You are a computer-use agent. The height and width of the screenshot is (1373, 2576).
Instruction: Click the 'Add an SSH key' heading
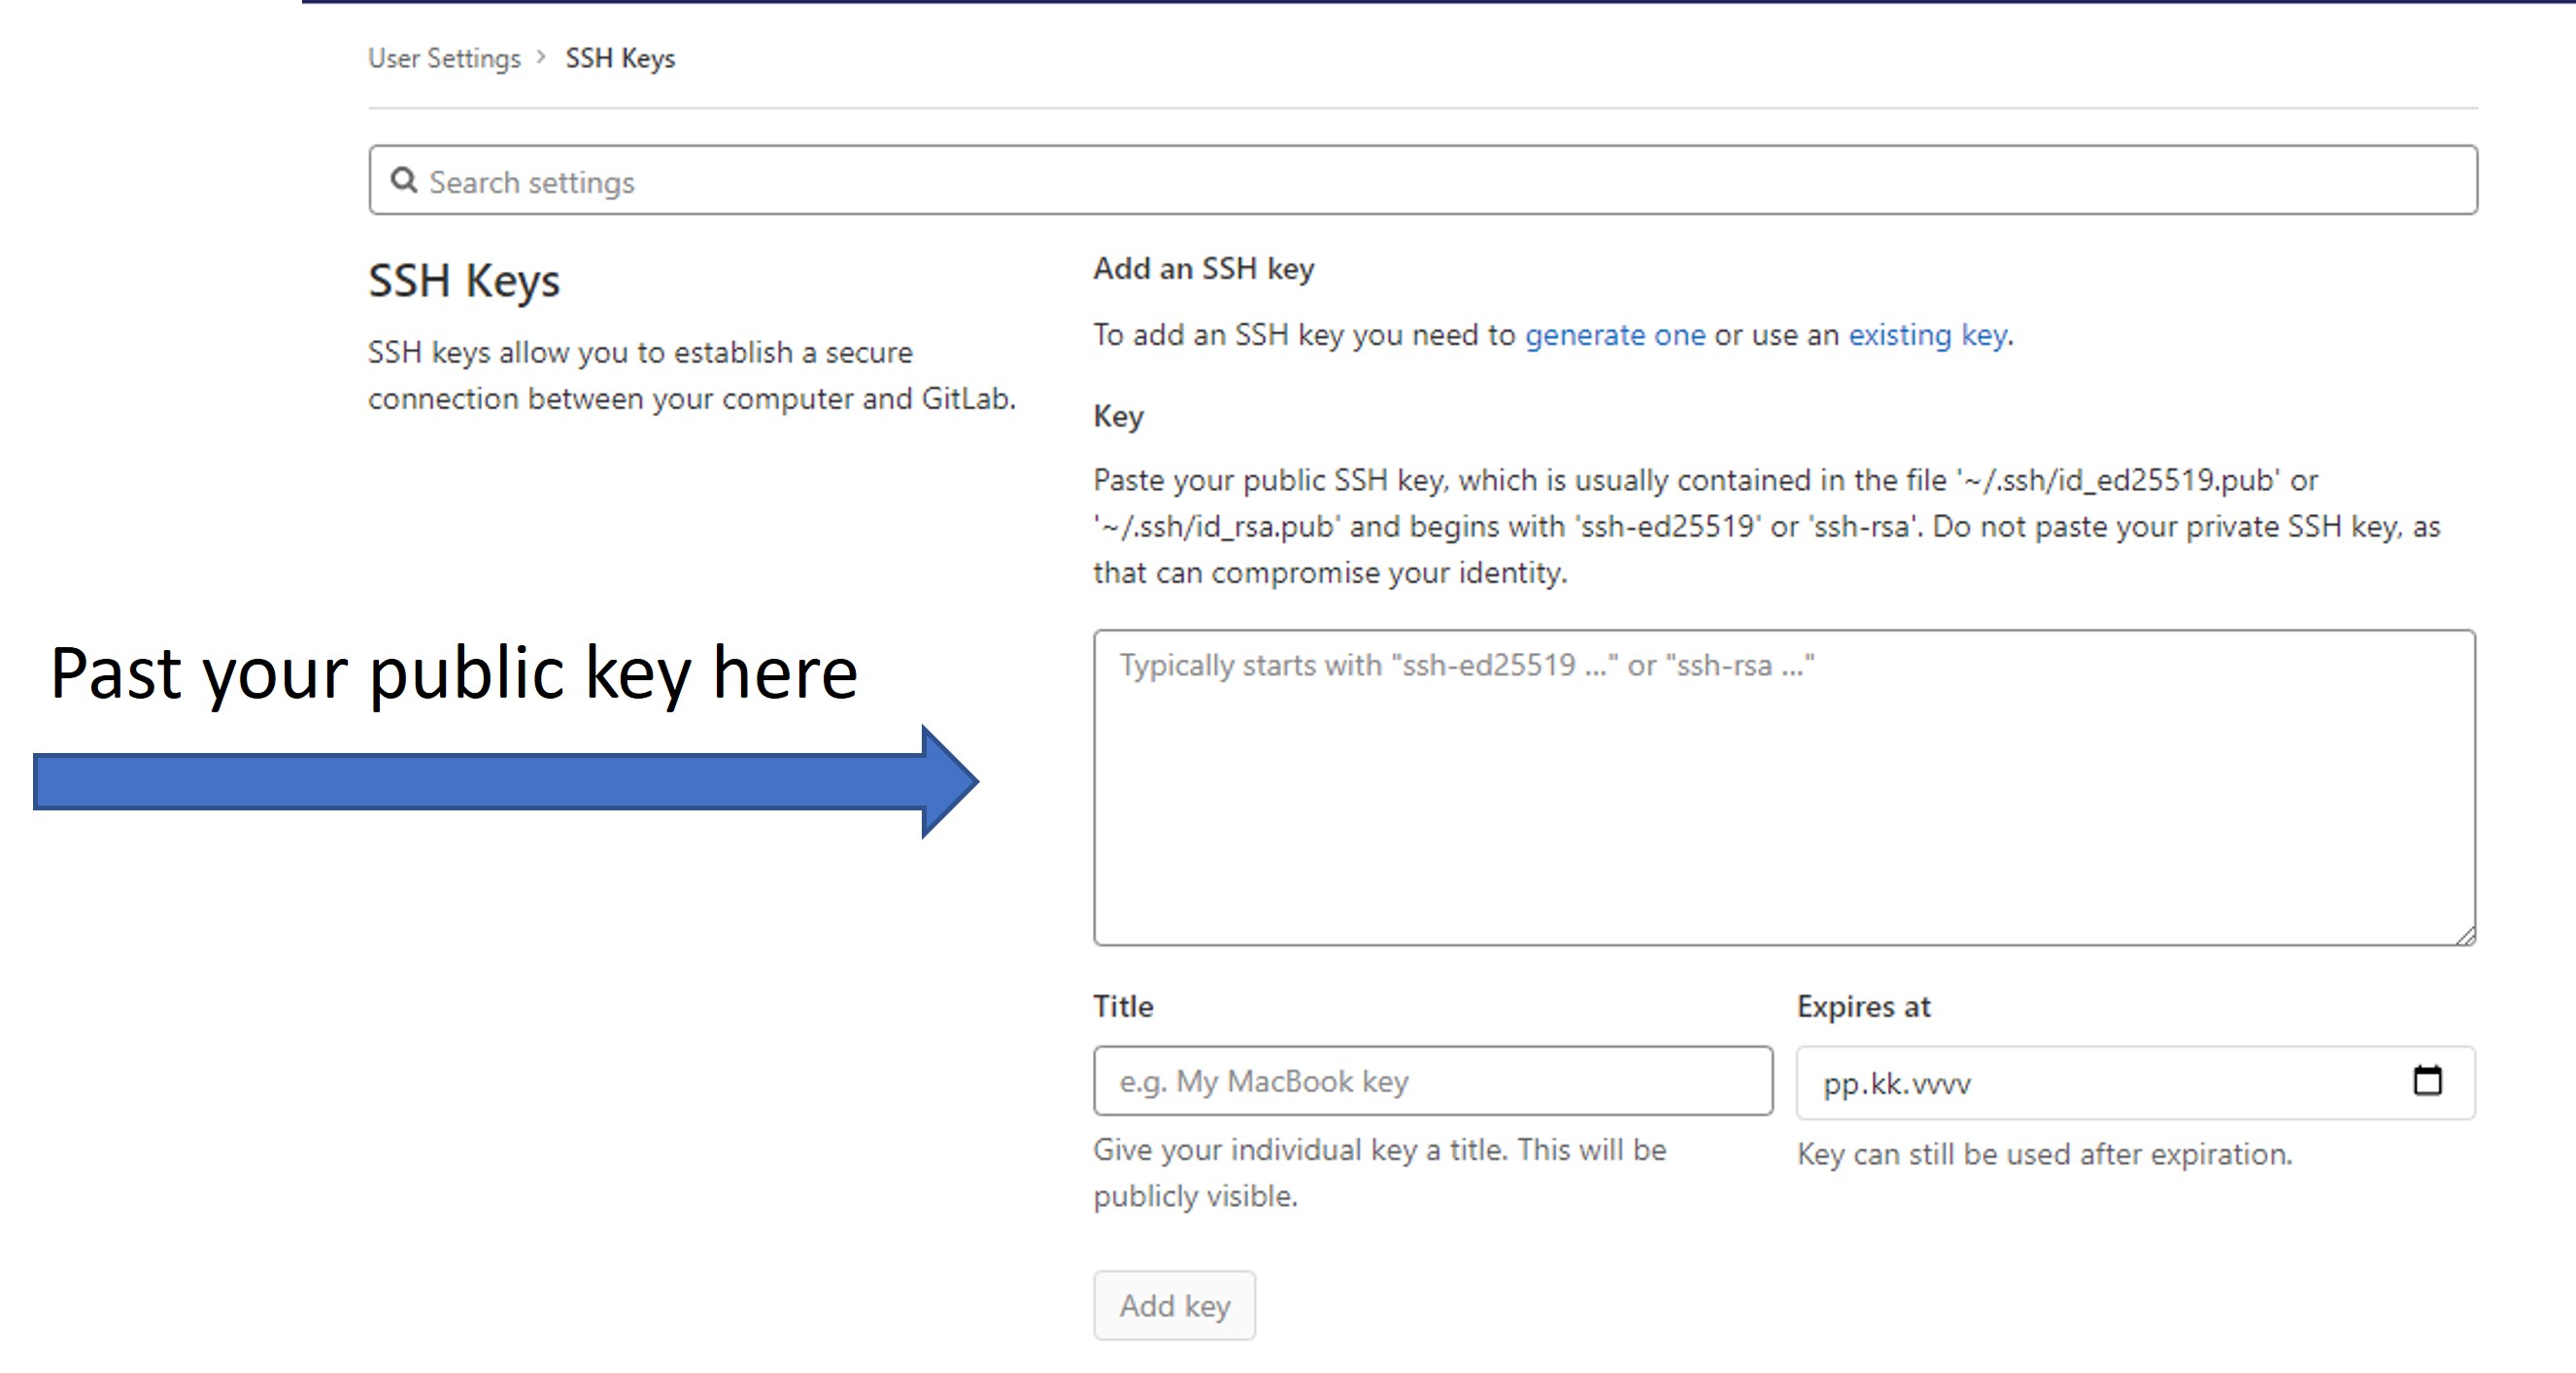coord(1204,268)
